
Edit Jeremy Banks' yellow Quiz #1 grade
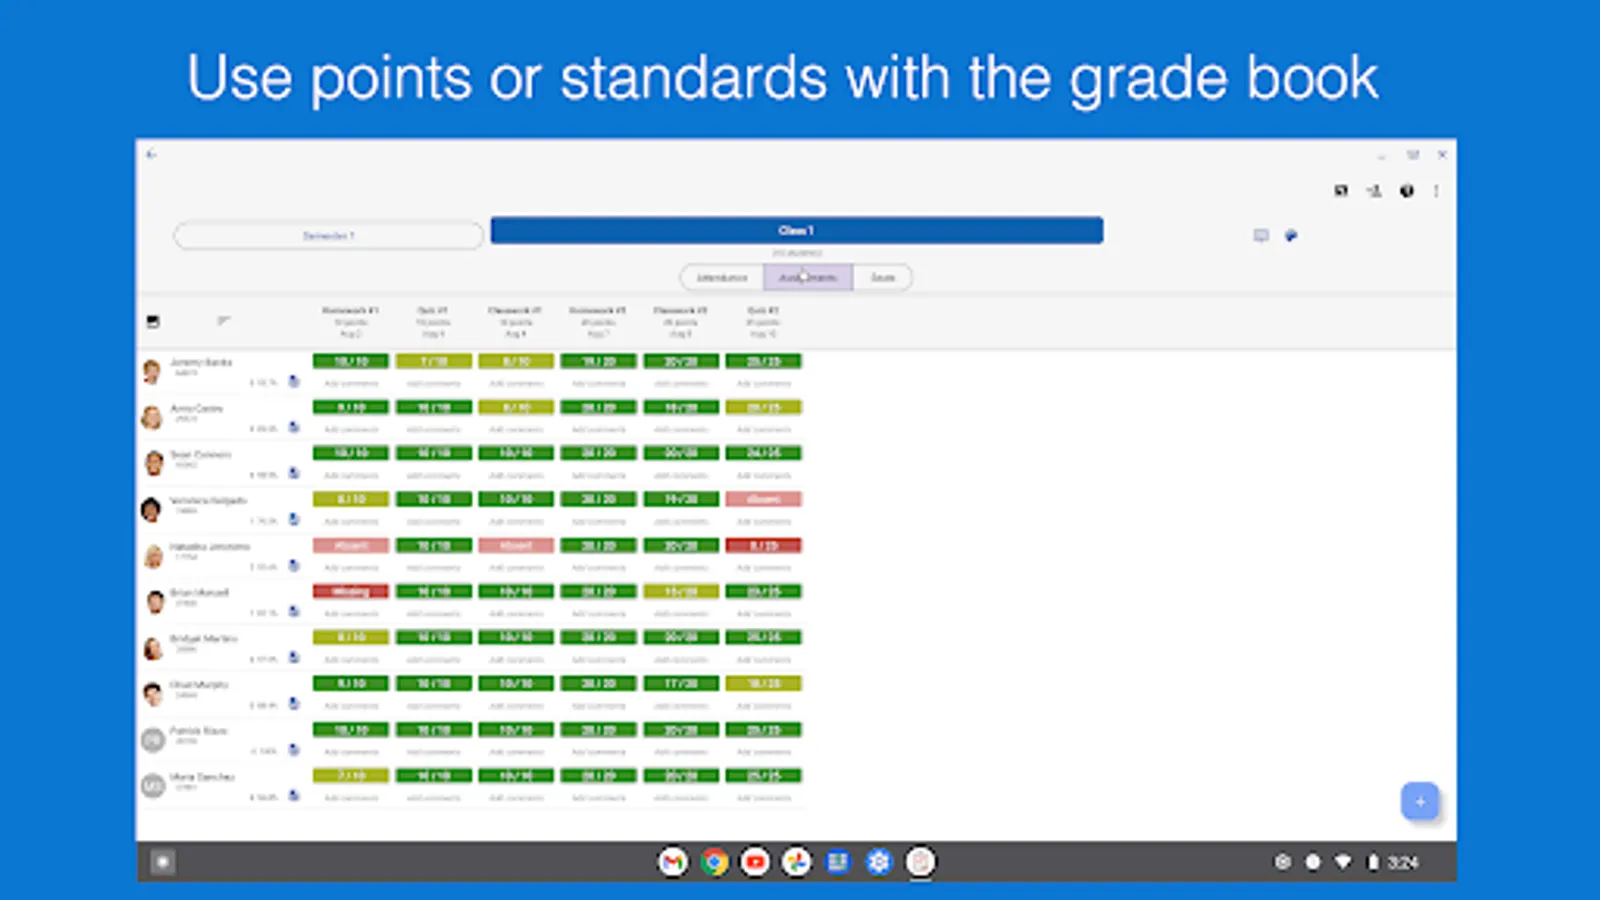[x=434, y=361]
